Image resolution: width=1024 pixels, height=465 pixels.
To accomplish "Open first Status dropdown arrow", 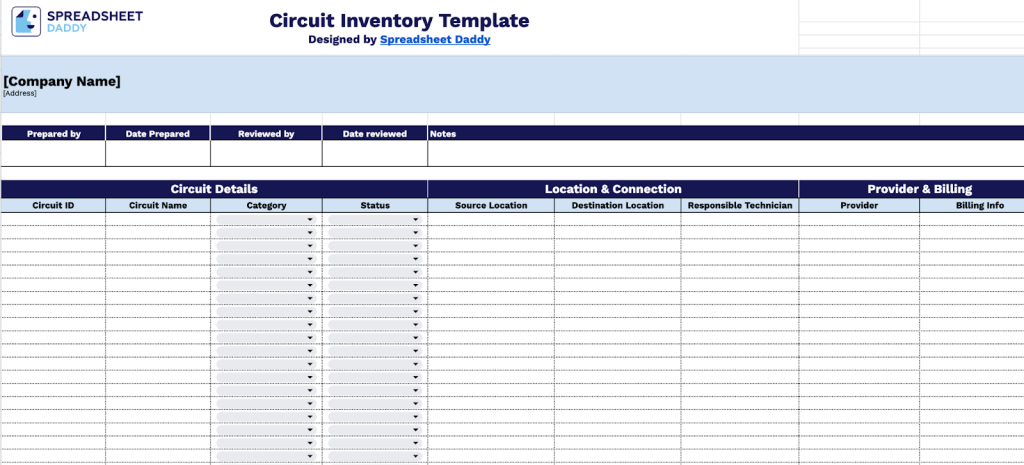I will pos(415,220).
